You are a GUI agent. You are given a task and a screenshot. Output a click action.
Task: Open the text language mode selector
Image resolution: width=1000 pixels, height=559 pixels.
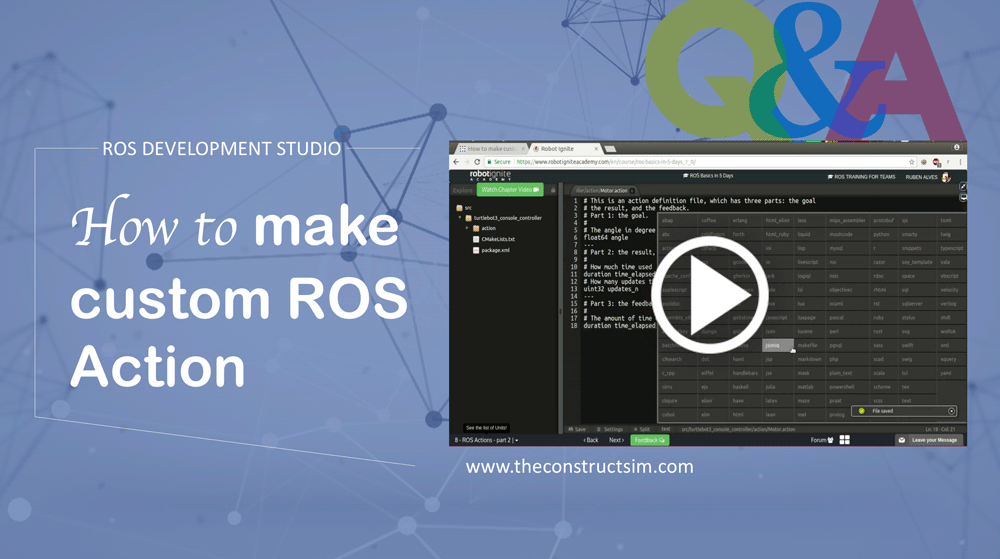tap(665, 430)
